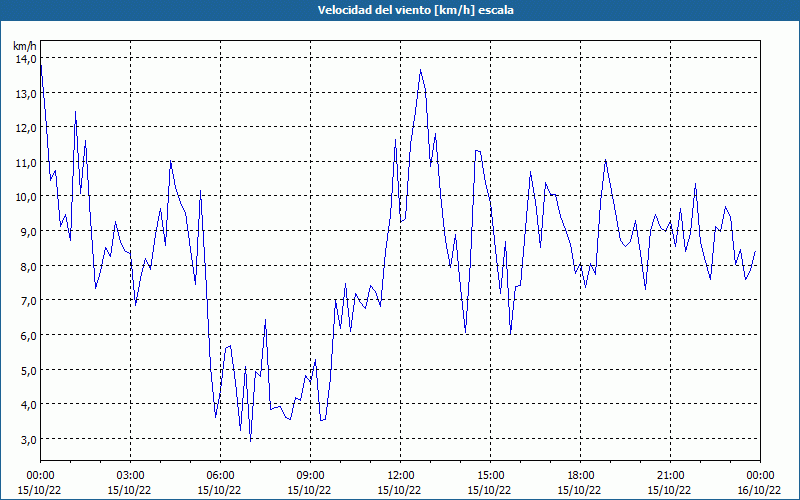Click the 18:00 time axis label
800x500 pixels.
point(581,476)
